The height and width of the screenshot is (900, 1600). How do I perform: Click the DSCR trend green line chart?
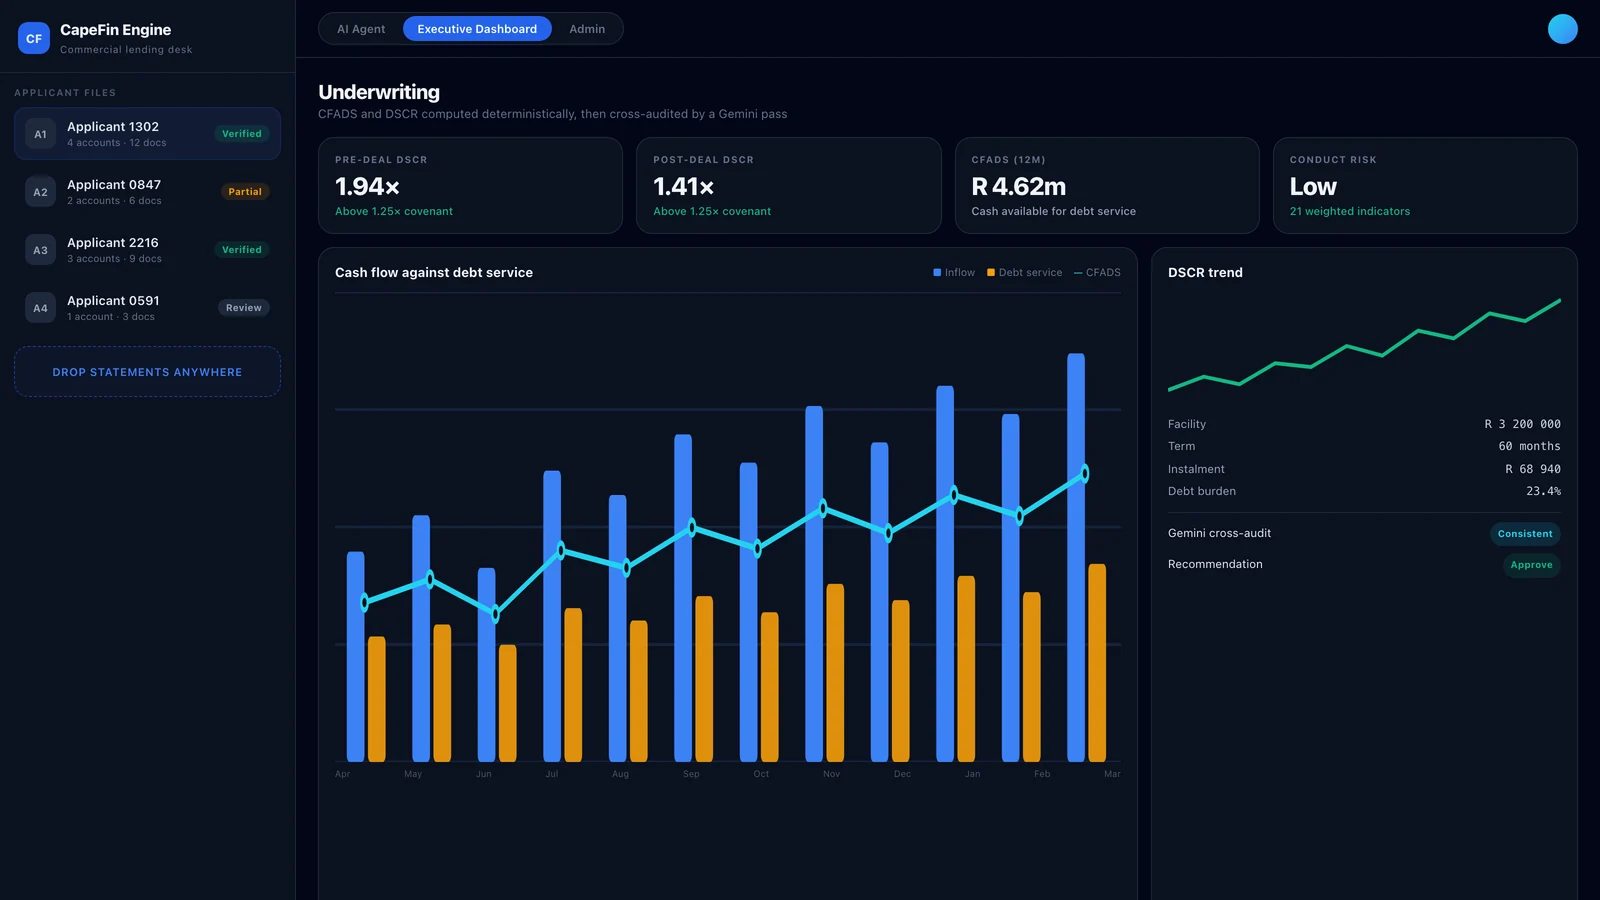(1364, 344)
